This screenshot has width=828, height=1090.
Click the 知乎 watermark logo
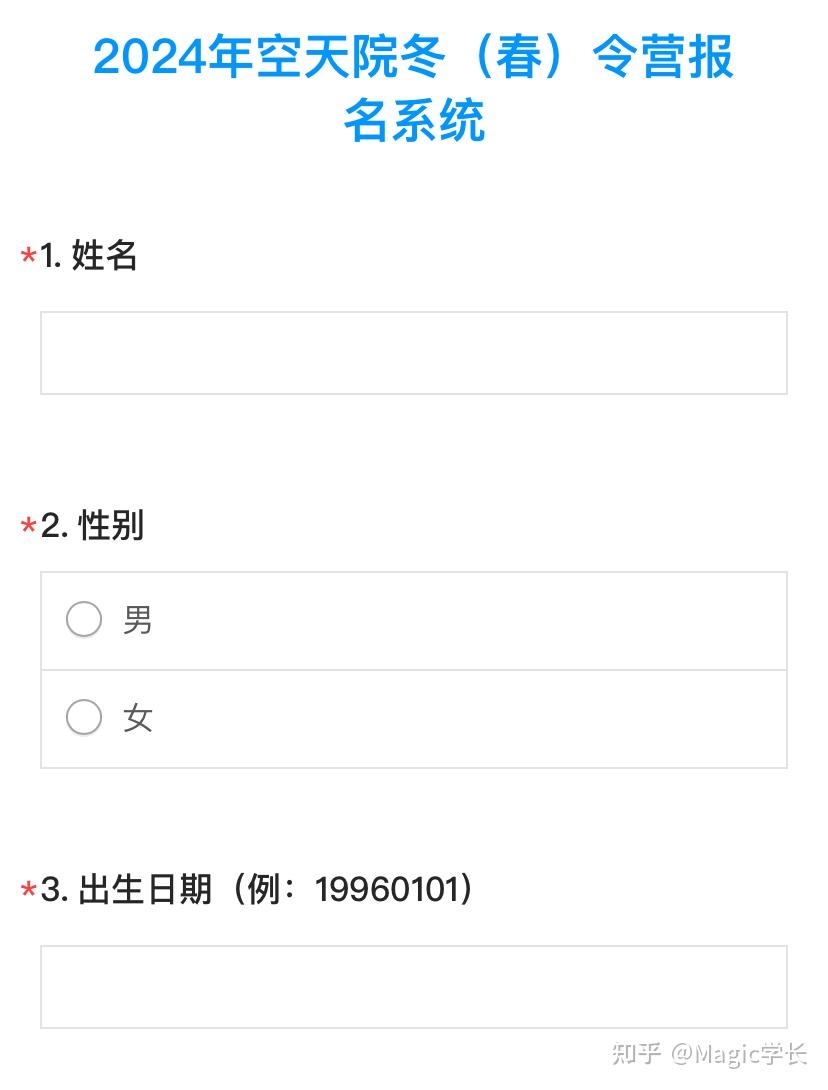(x=636, y=1054)
